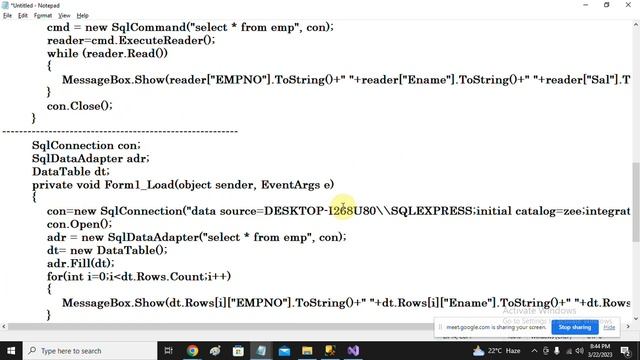640x360 pixels.
Task: Click the horizontal scrollbar track
Action: coord(220,327)
